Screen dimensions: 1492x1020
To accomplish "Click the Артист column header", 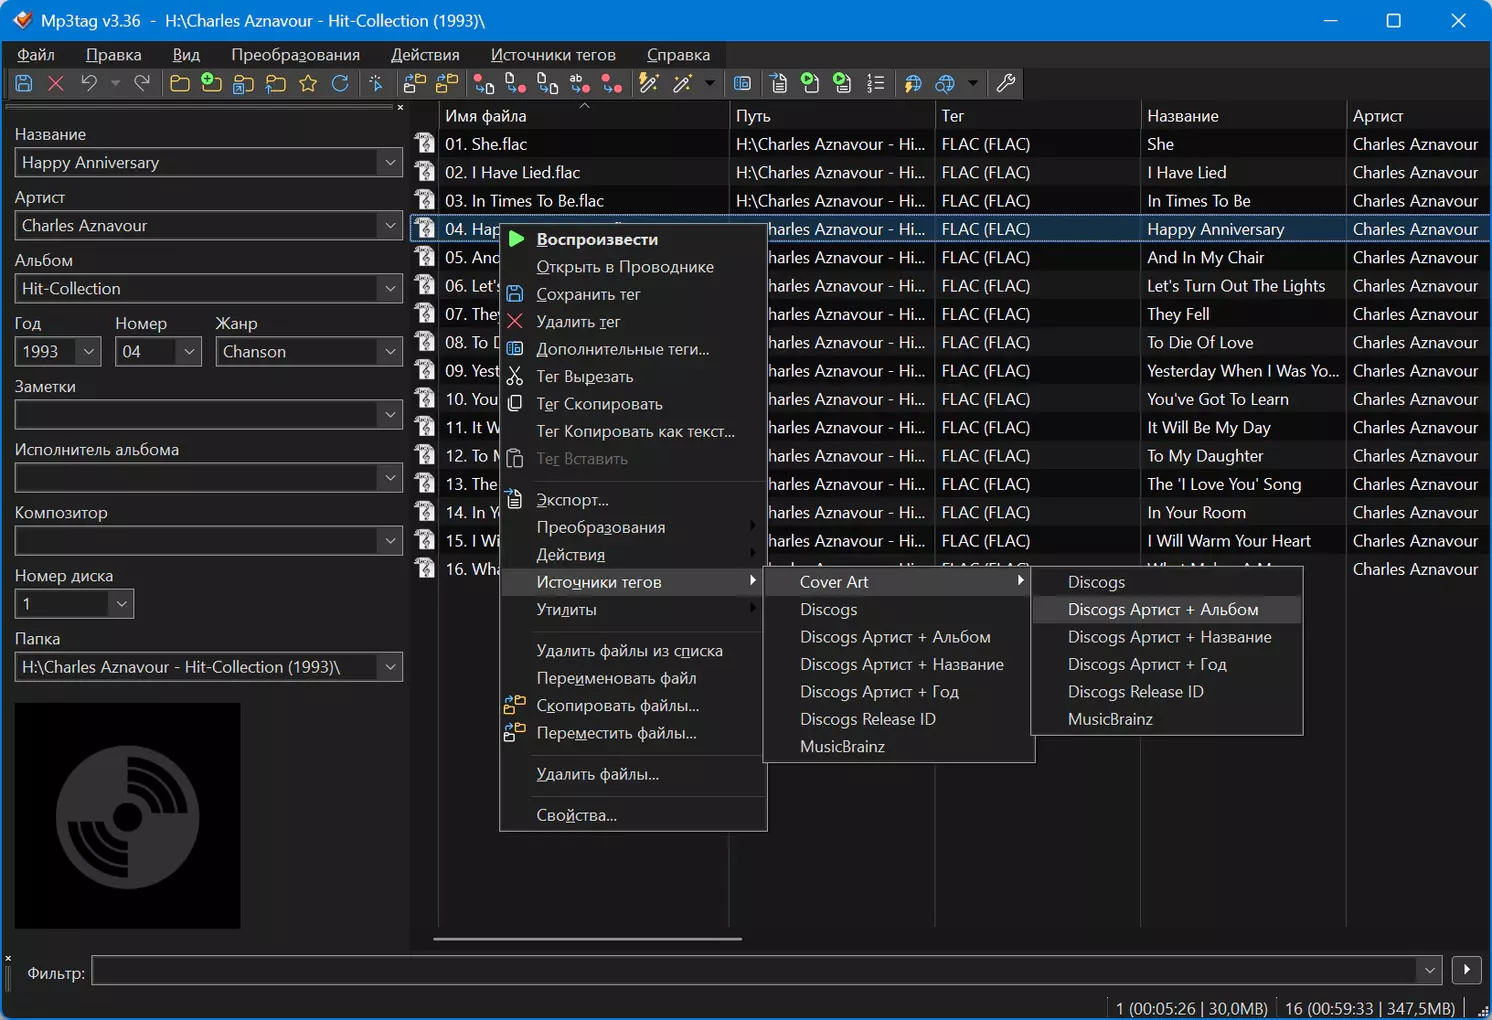I will tap(1419, 116).
